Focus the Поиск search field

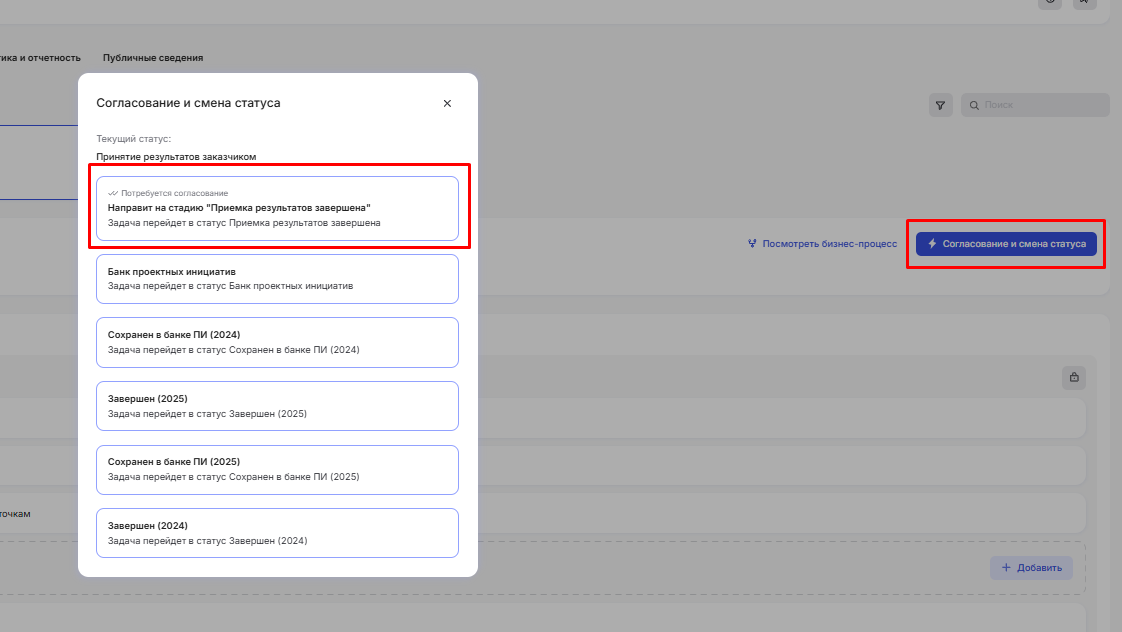click(1042, 105)
